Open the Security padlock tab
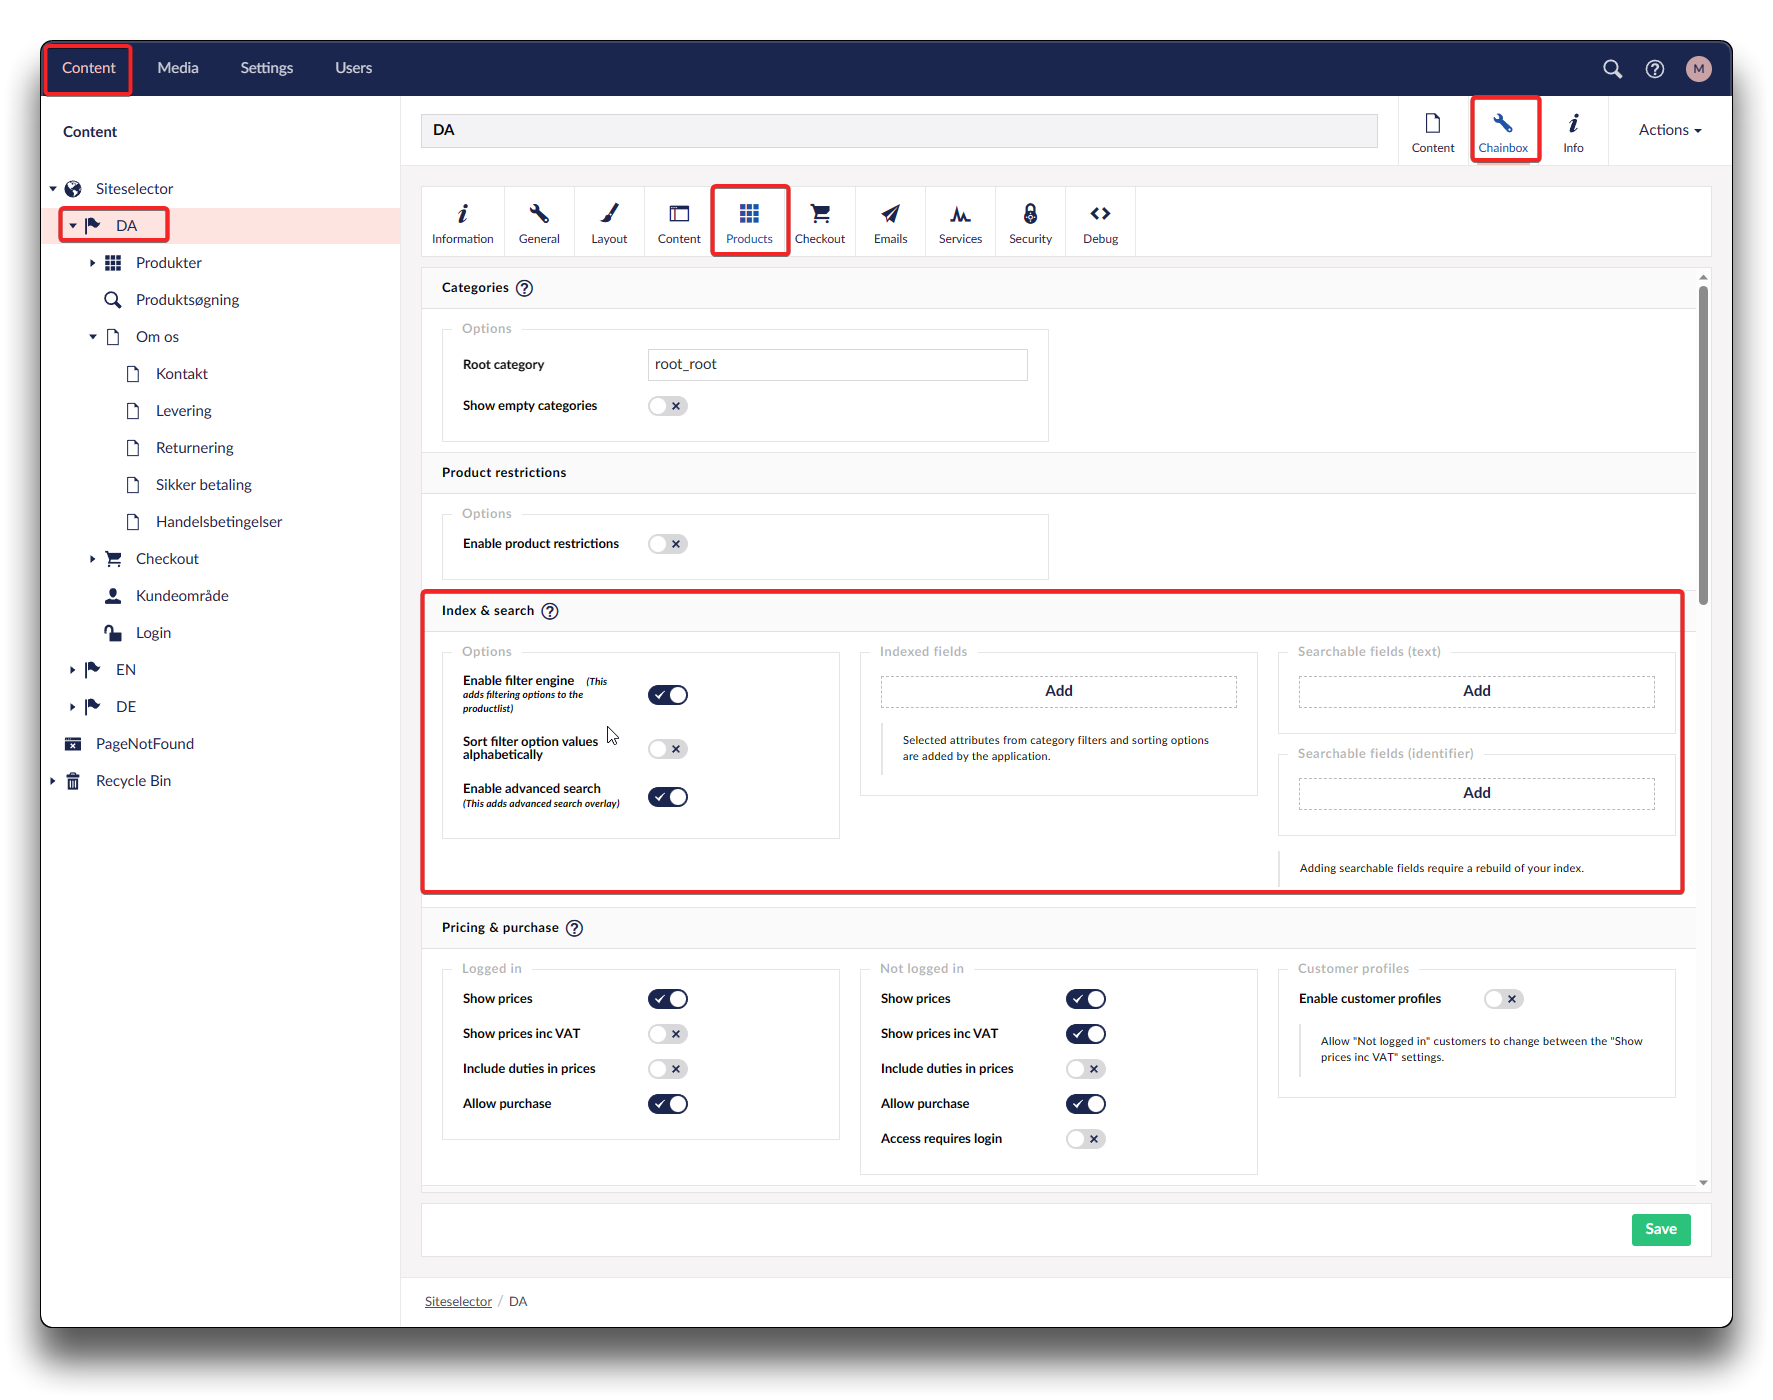 pos(1030,222)
